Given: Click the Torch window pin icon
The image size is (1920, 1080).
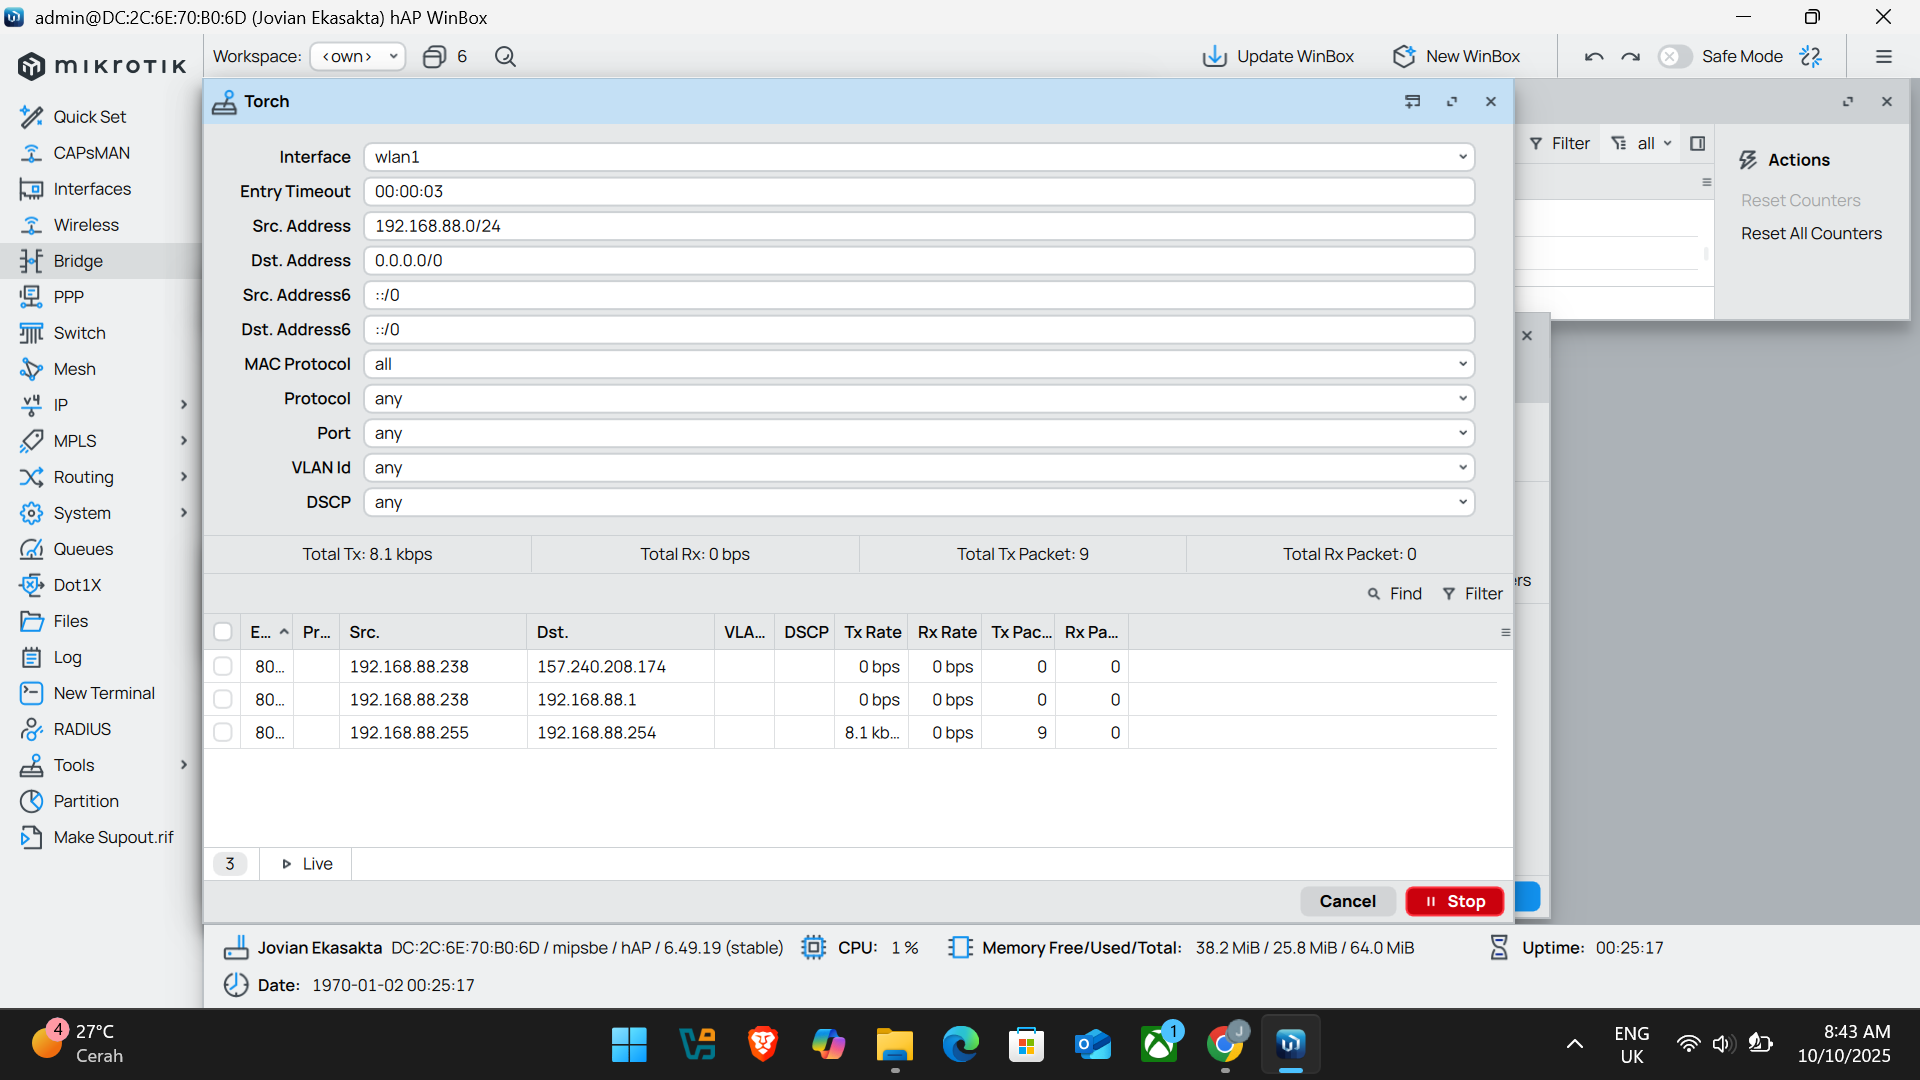Looking at the screenshot, I should click(x=1412, y=102).
